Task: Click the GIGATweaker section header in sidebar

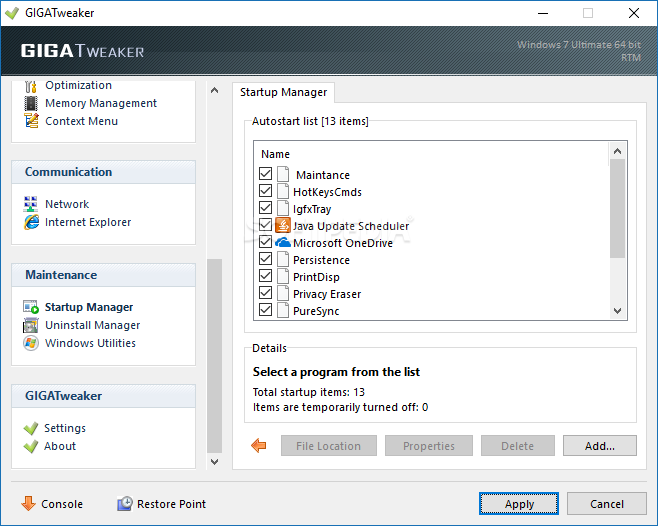Action: click(103, 396)
